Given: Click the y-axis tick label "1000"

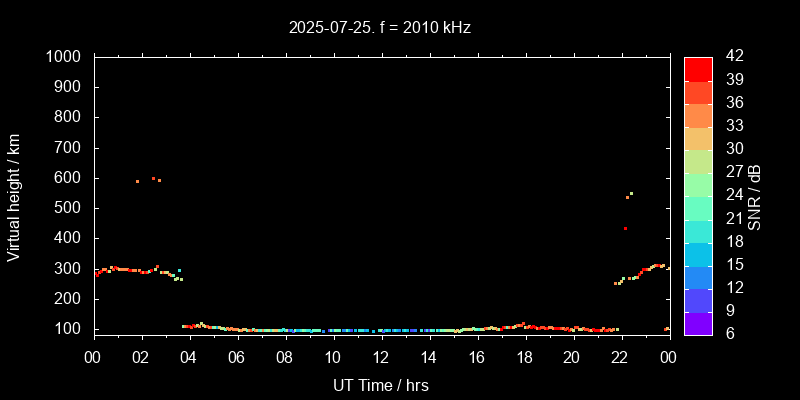Looking at the screenshot, I should (66, 57).
